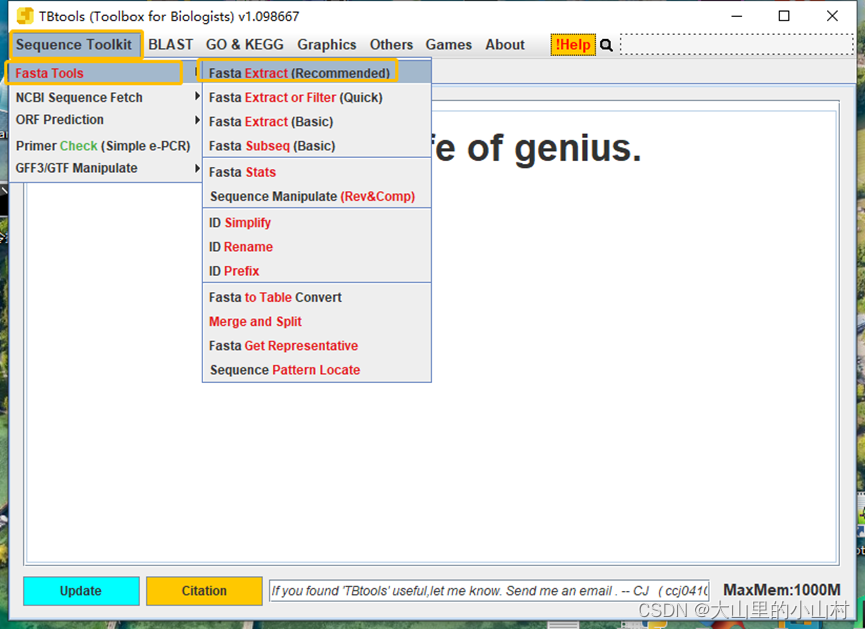Expand ORF Prediction submenu
The height and width of the screenshot is (629, 865).
click(x=106, y=120)
